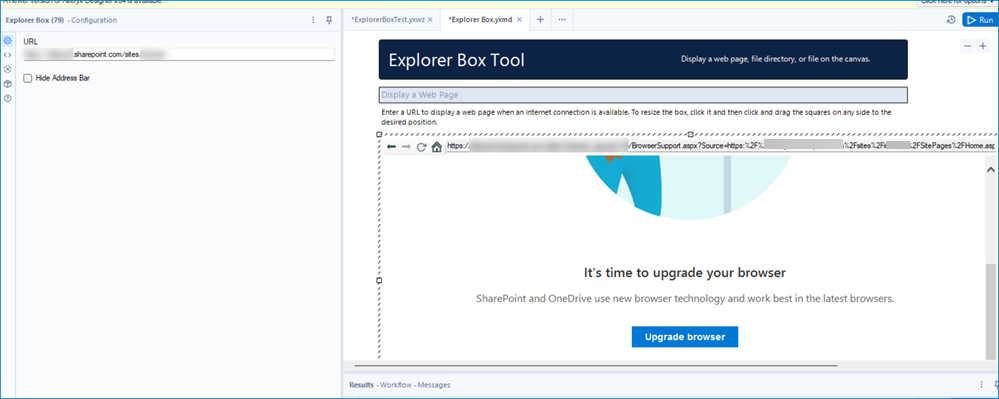This screenshot has height=399, width=999.
Task: Select the embedded browser address bar
Action: (720, 147)
